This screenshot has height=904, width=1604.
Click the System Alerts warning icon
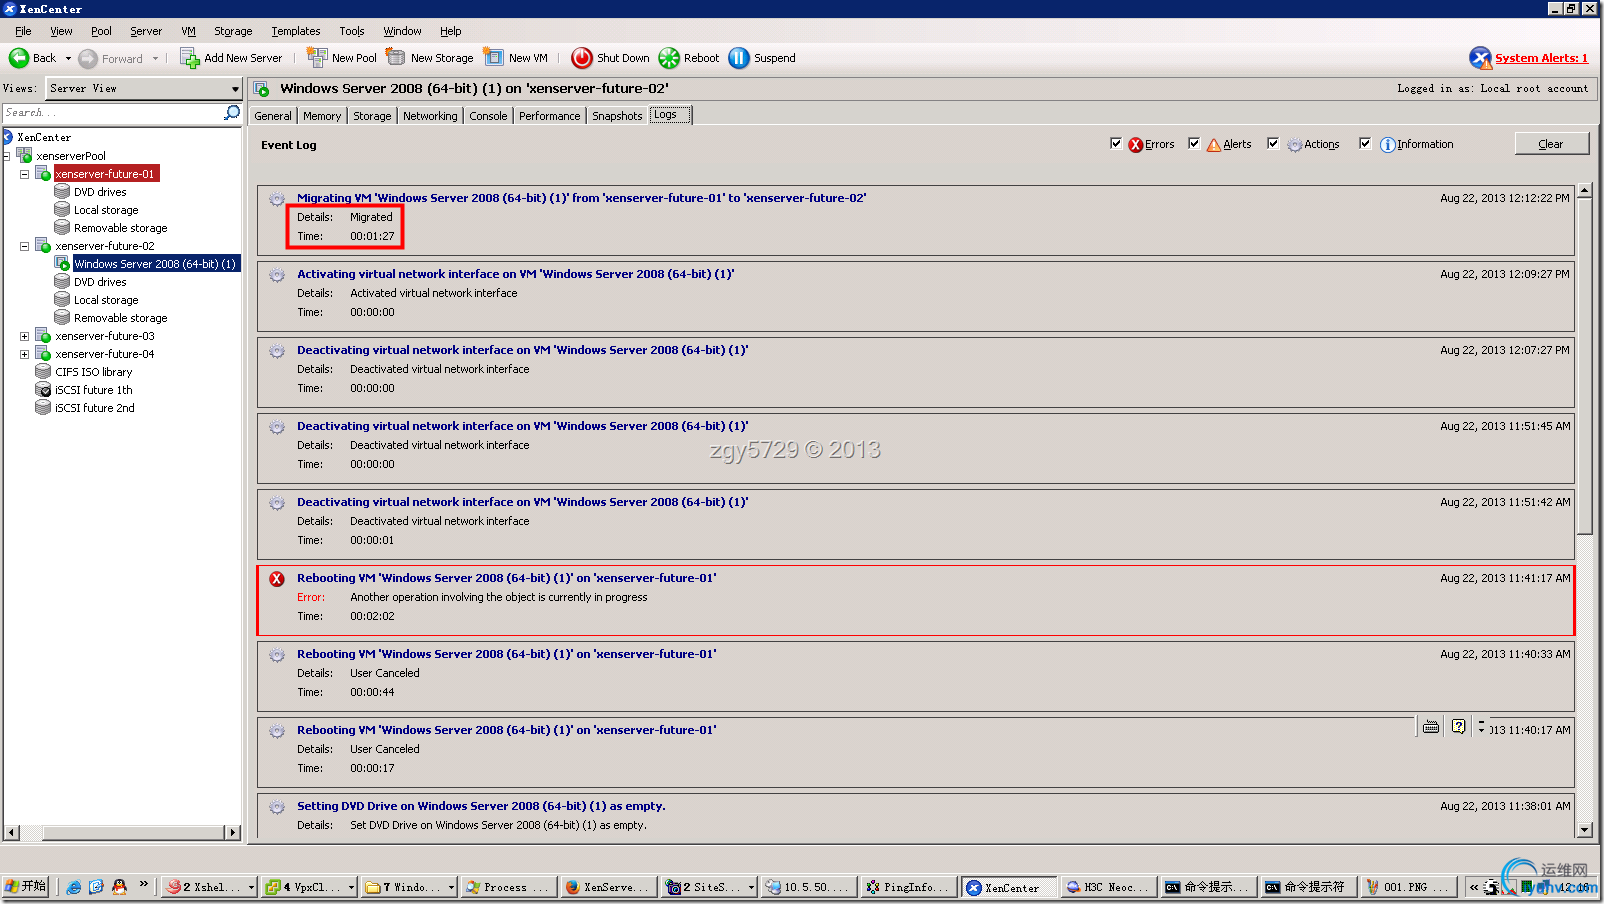coord(1480,58)
